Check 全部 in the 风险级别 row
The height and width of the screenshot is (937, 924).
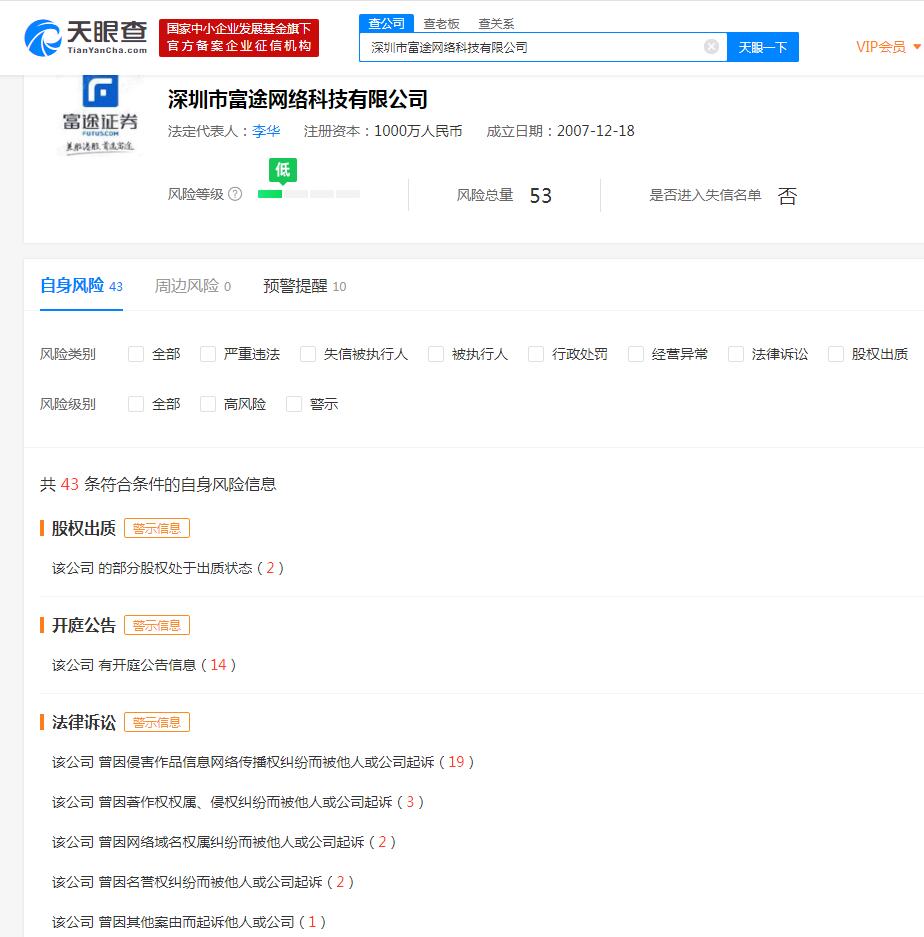(136, 404)
